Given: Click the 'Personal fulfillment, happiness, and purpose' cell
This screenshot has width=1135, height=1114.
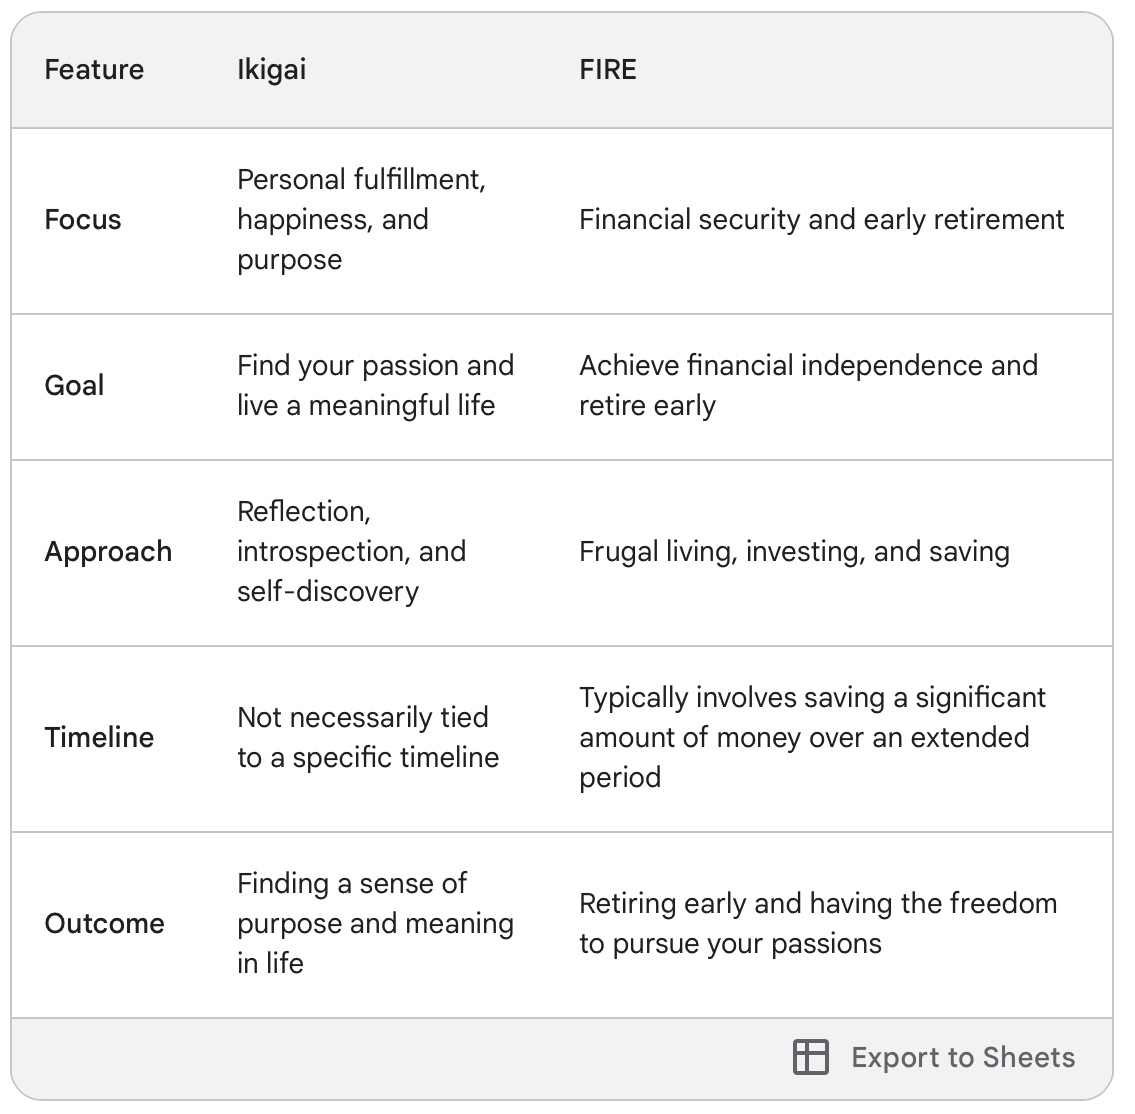Looking at the screenshot, I should pyautogui.click(x=360, y=220).
